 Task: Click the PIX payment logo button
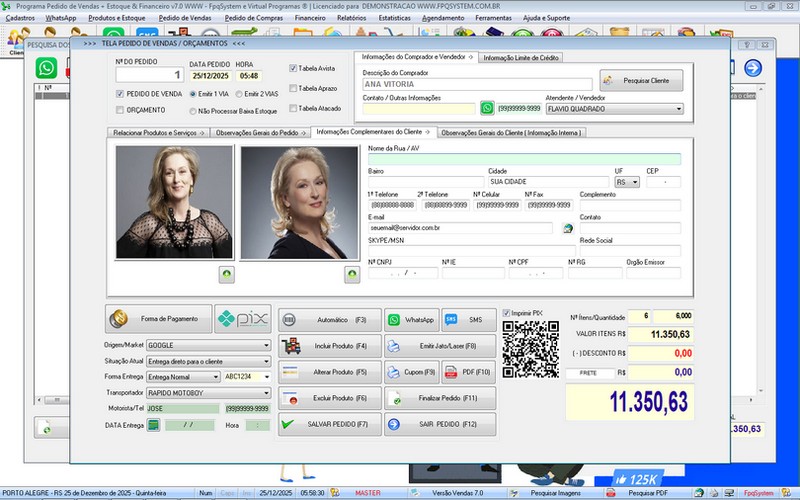click(x=243, y=319)
